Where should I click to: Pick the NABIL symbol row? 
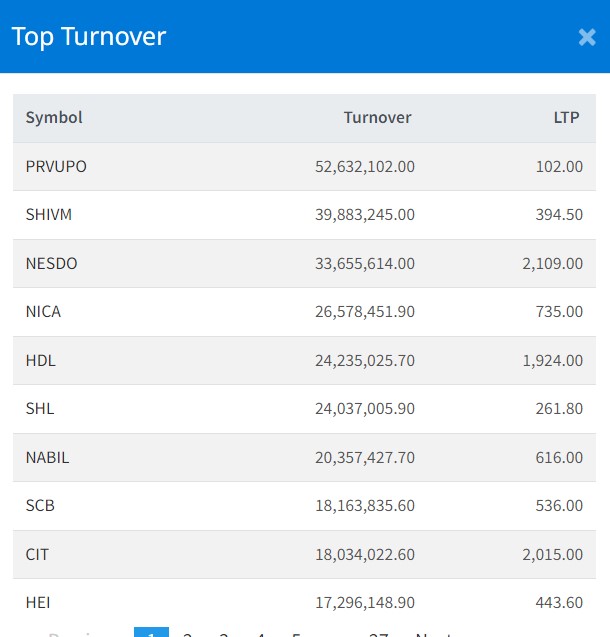point(47,457)
